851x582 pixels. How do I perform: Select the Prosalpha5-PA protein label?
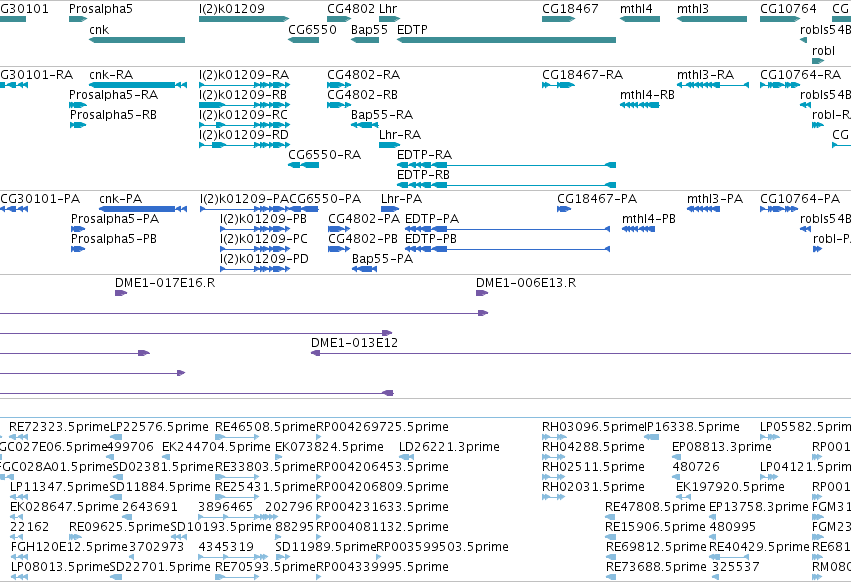(x=115, y=219)
